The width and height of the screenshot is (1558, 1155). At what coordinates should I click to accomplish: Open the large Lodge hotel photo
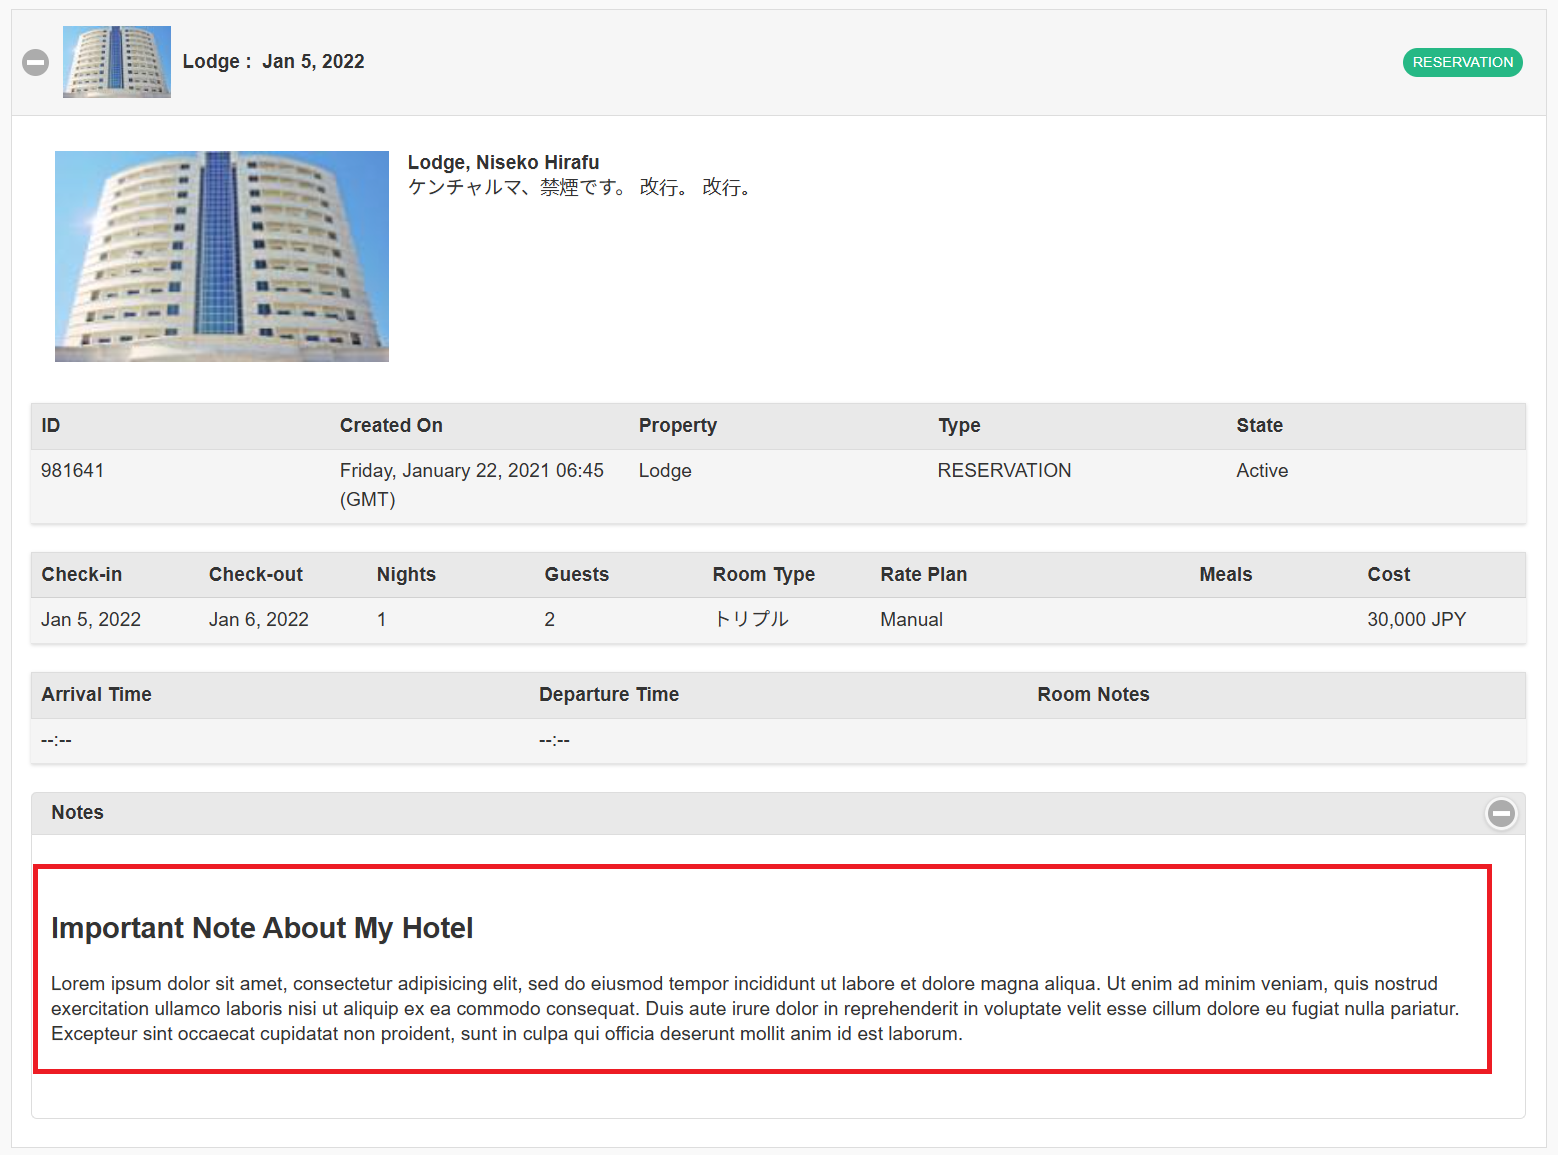[x=222, y=256]
